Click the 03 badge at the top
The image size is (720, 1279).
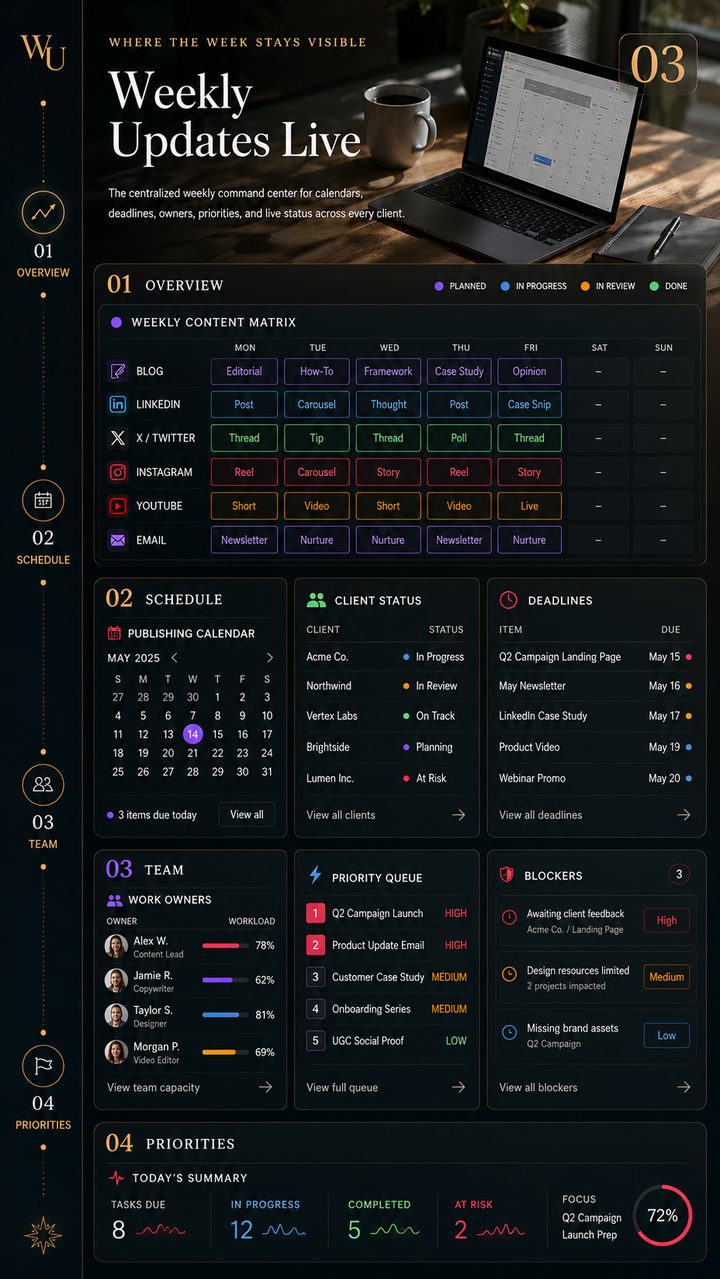tap(658, 64)
